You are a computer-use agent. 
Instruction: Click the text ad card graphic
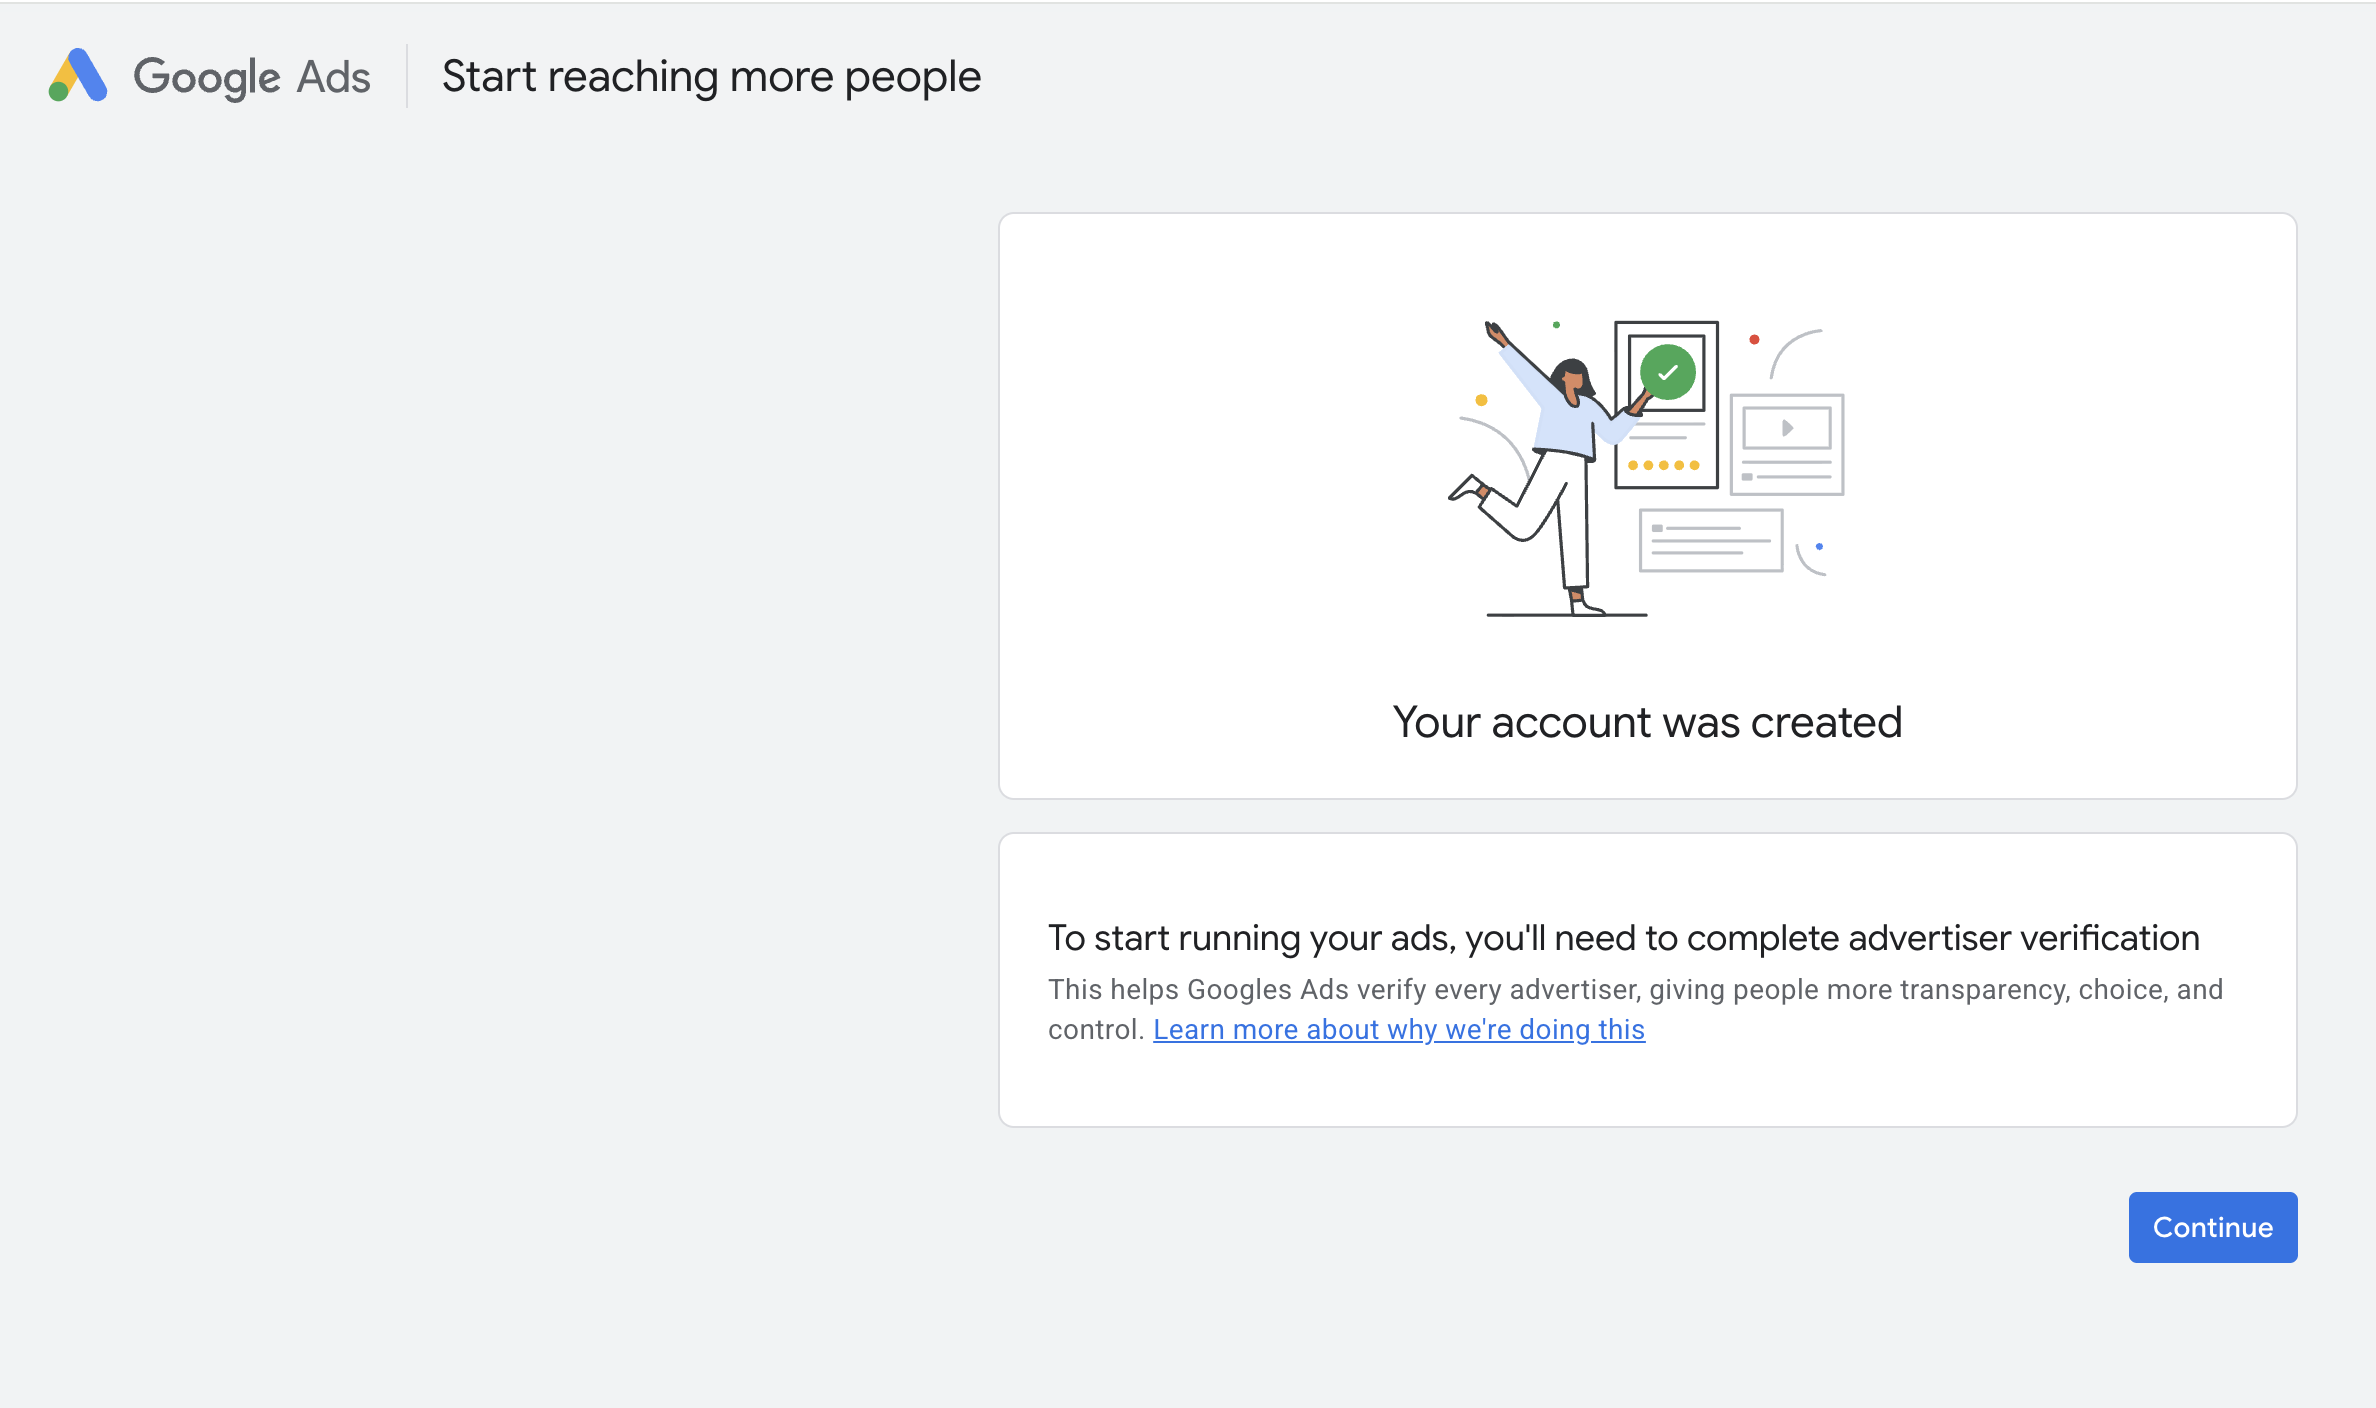(x=1710, y=541)
